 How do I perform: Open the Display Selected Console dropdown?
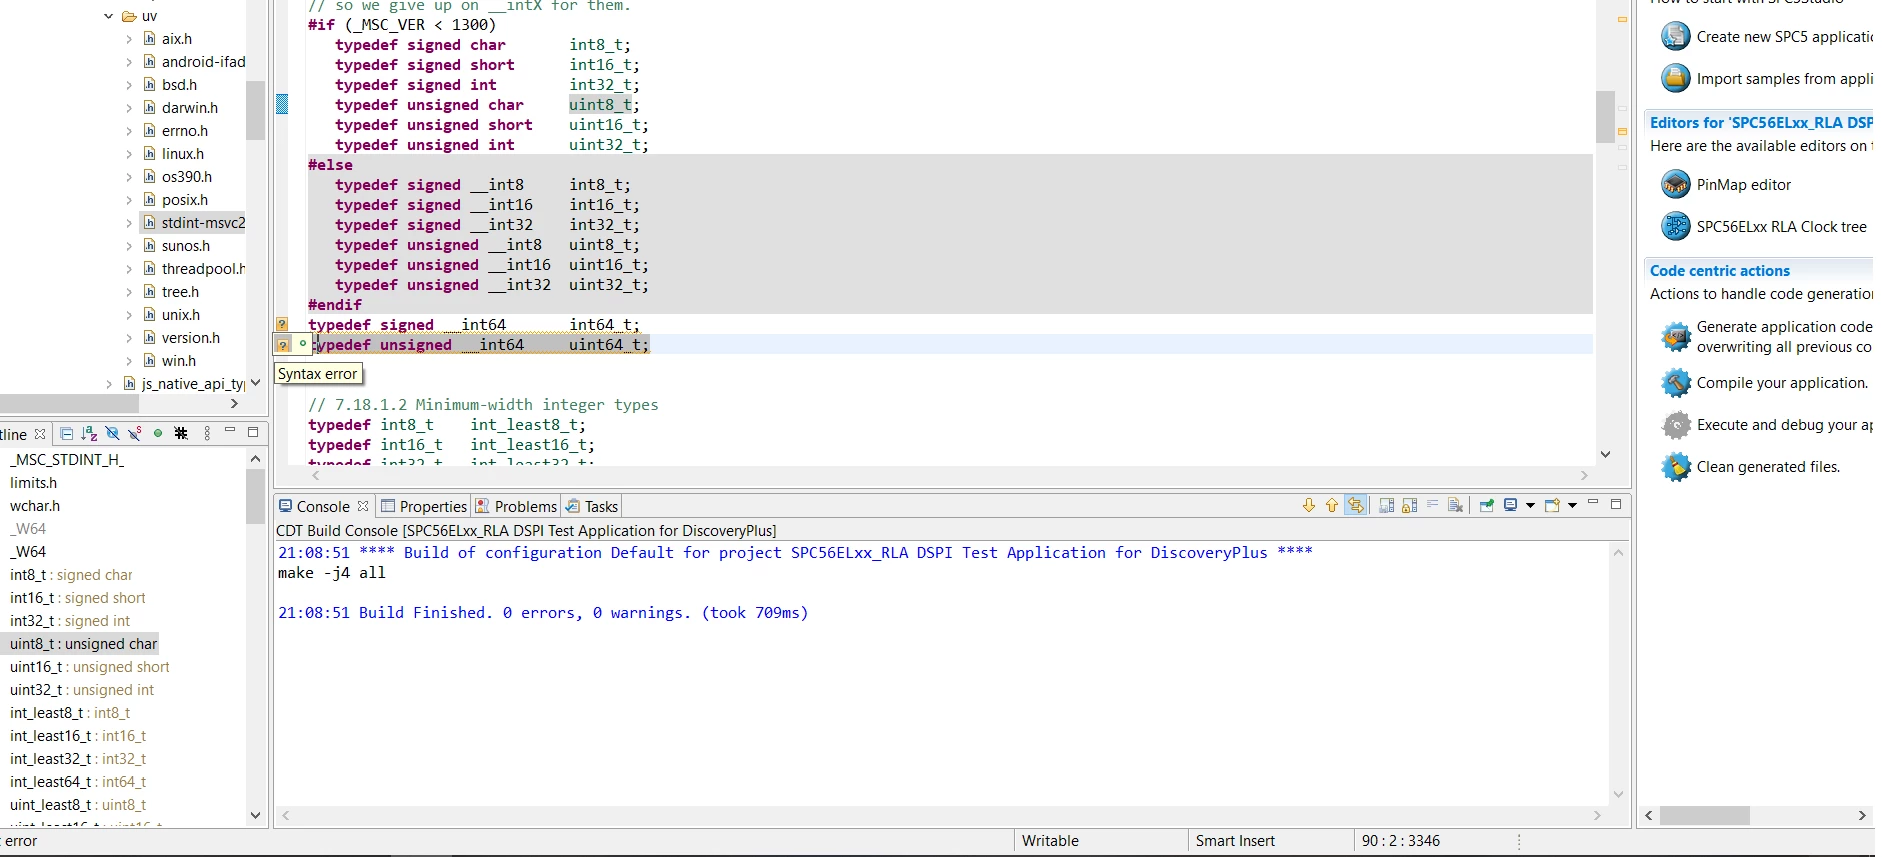[x=1530, y=505]
